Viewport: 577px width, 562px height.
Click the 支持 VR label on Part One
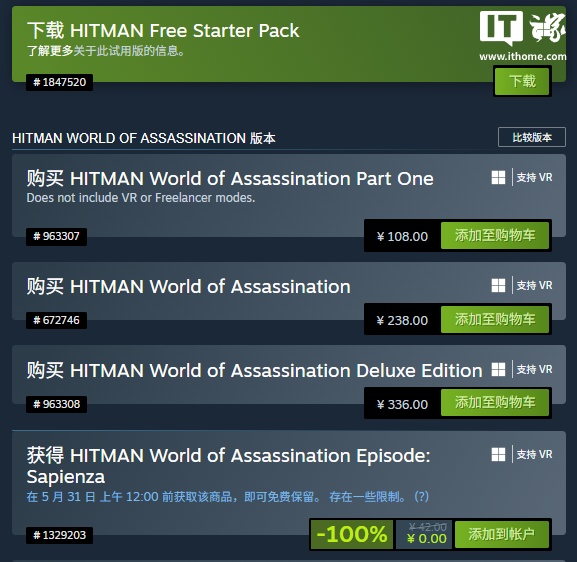point(534,177)
